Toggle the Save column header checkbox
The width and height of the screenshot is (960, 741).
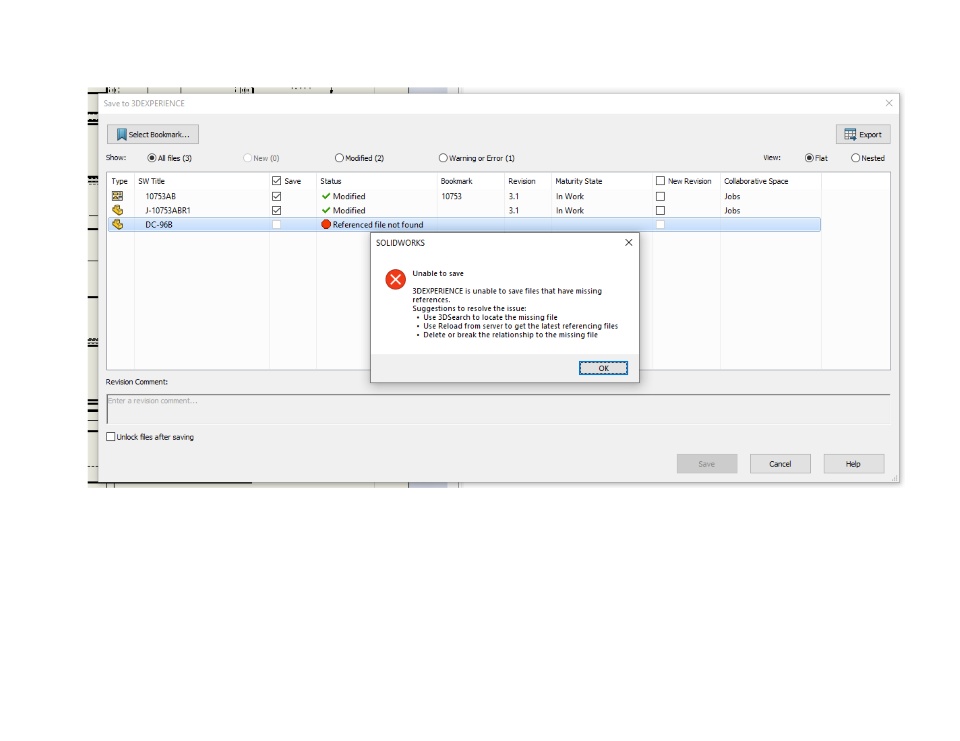point(277,181)
